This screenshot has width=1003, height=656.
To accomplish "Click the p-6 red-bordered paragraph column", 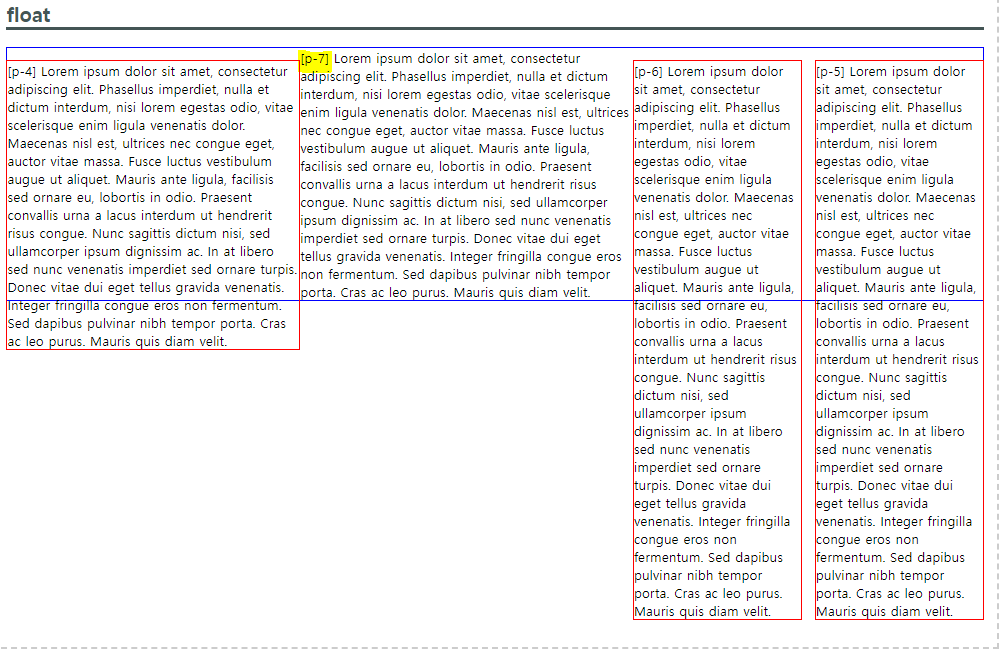I will [717, 340].
